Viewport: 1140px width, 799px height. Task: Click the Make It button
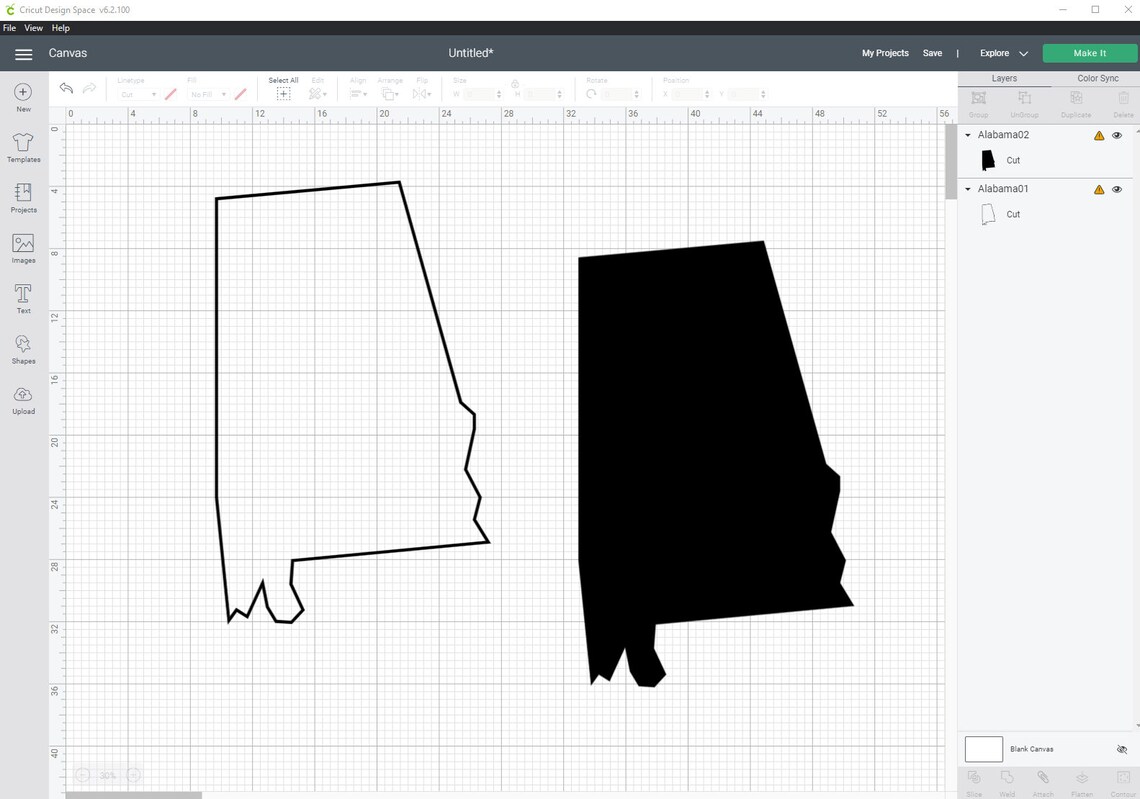1089,53
